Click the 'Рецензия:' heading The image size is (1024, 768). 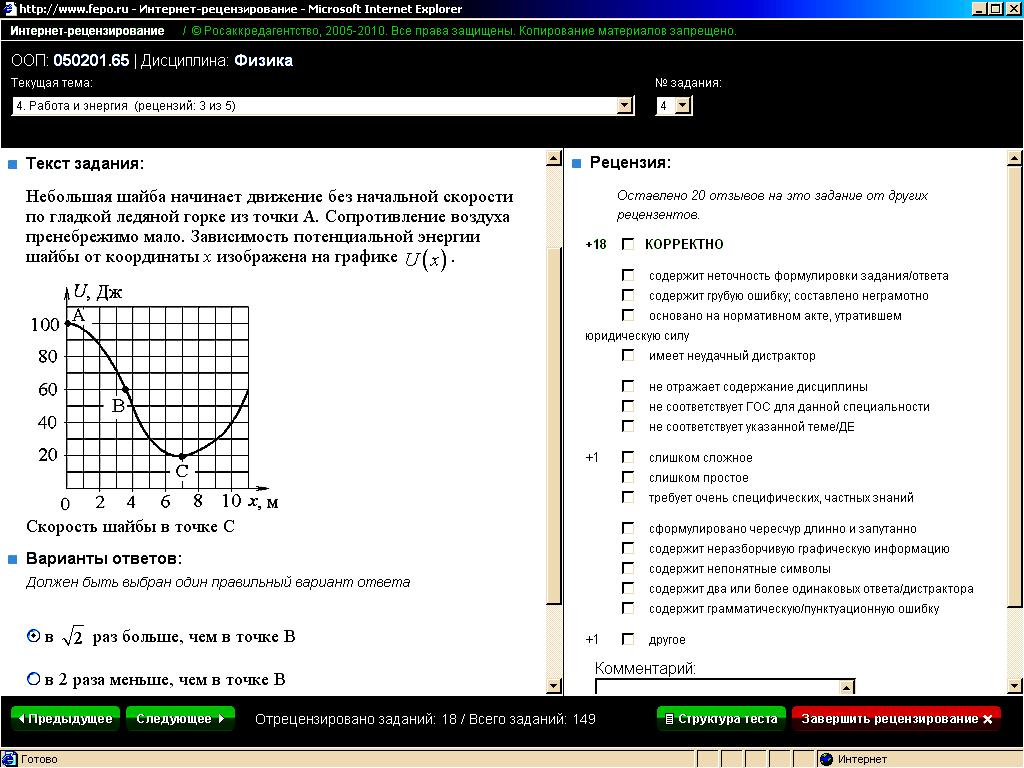point(630,163)
